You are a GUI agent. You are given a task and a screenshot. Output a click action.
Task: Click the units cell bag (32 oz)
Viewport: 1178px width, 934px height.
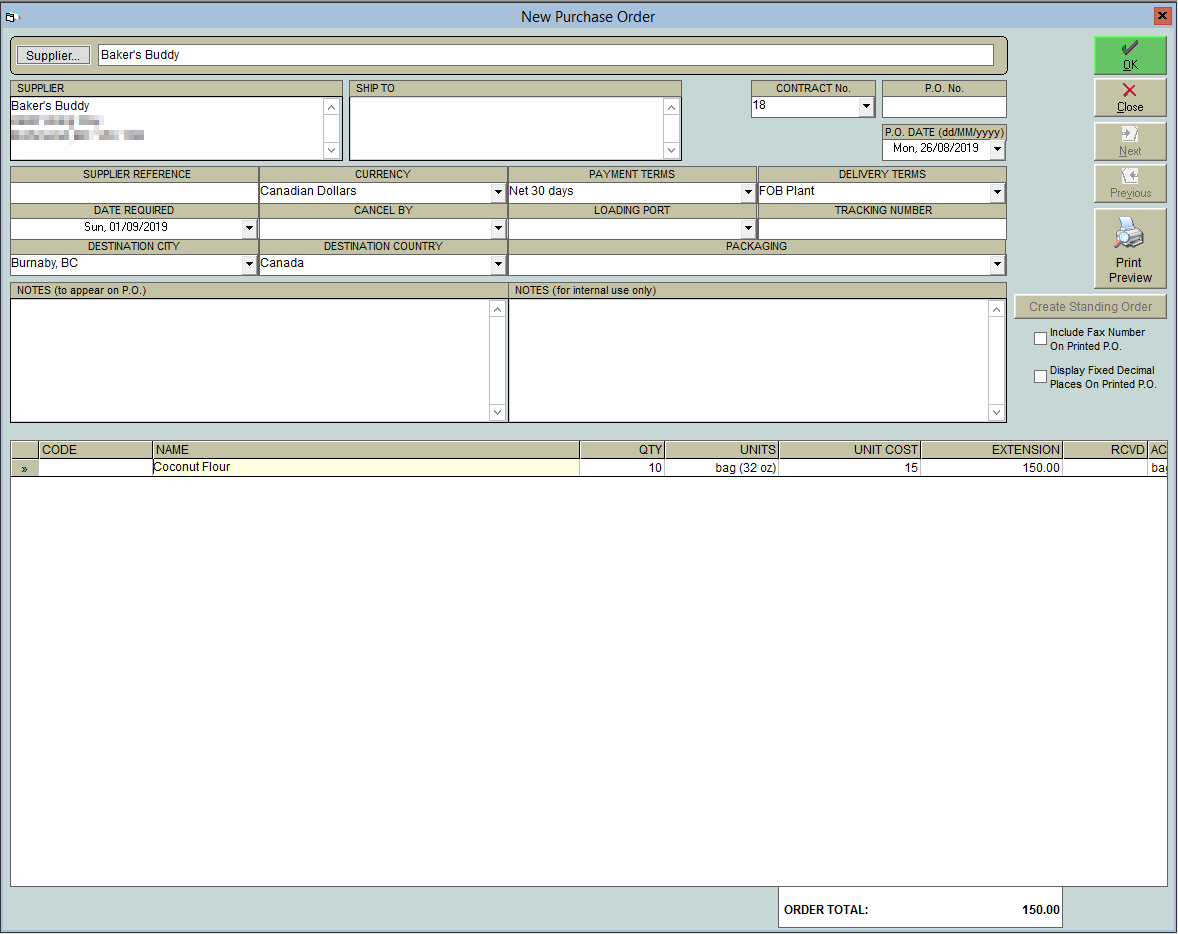722,467
